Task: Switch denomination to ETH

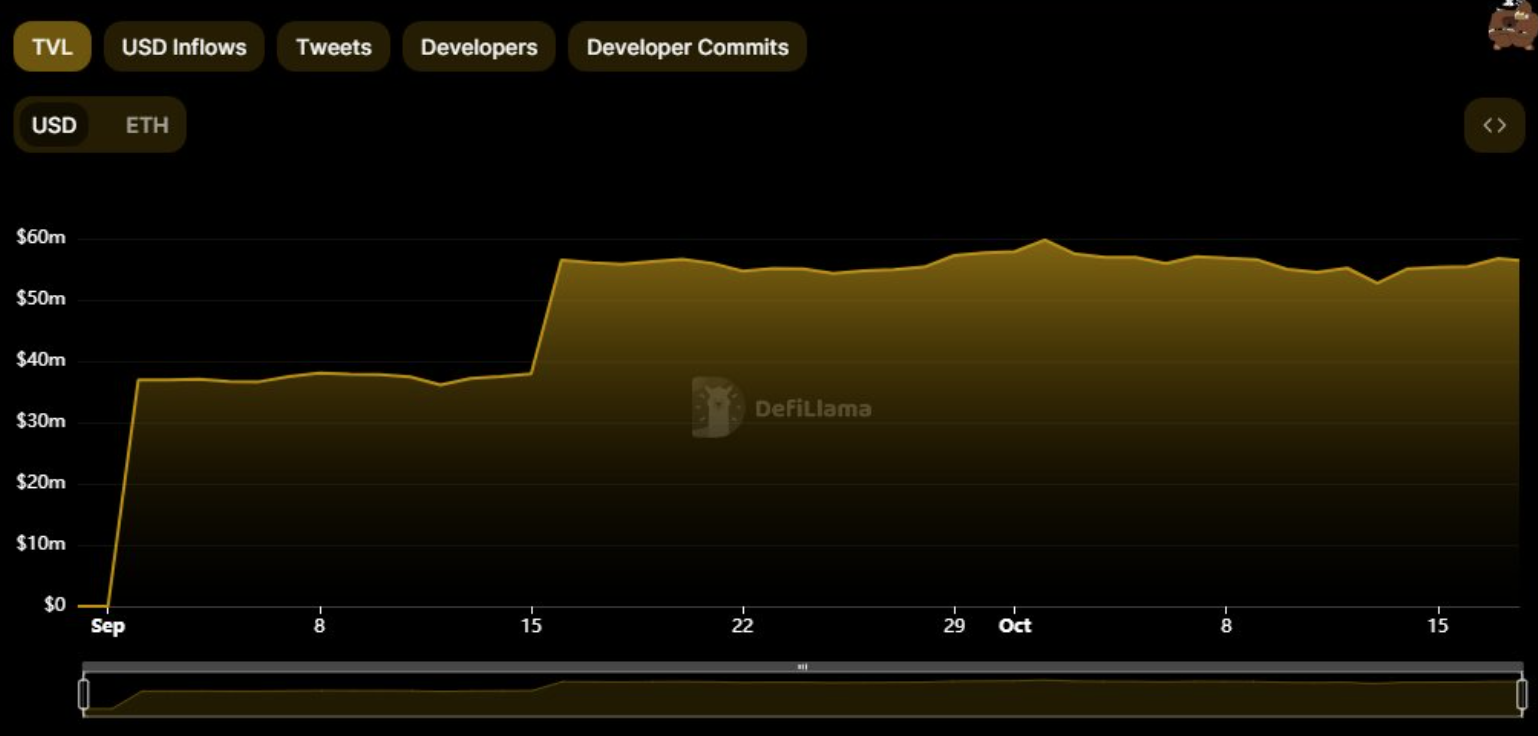Action: pyautogui.click(x=147, y=125)
